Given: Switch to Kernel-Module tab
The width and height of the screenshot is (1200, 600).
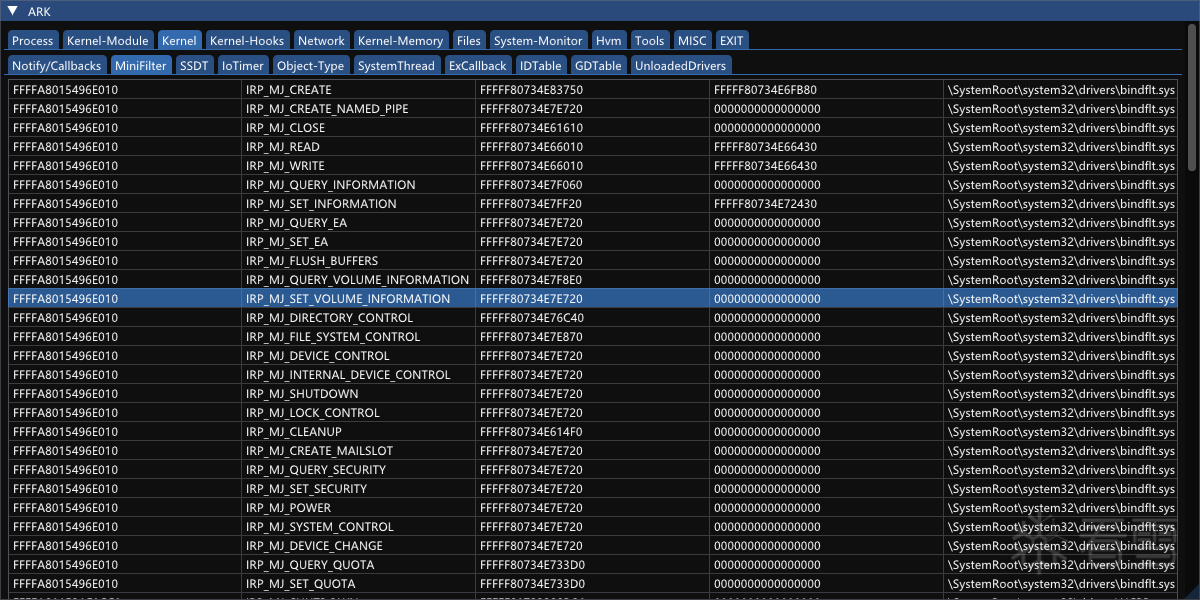Looking at the screenshot, I should coord(108,41).
